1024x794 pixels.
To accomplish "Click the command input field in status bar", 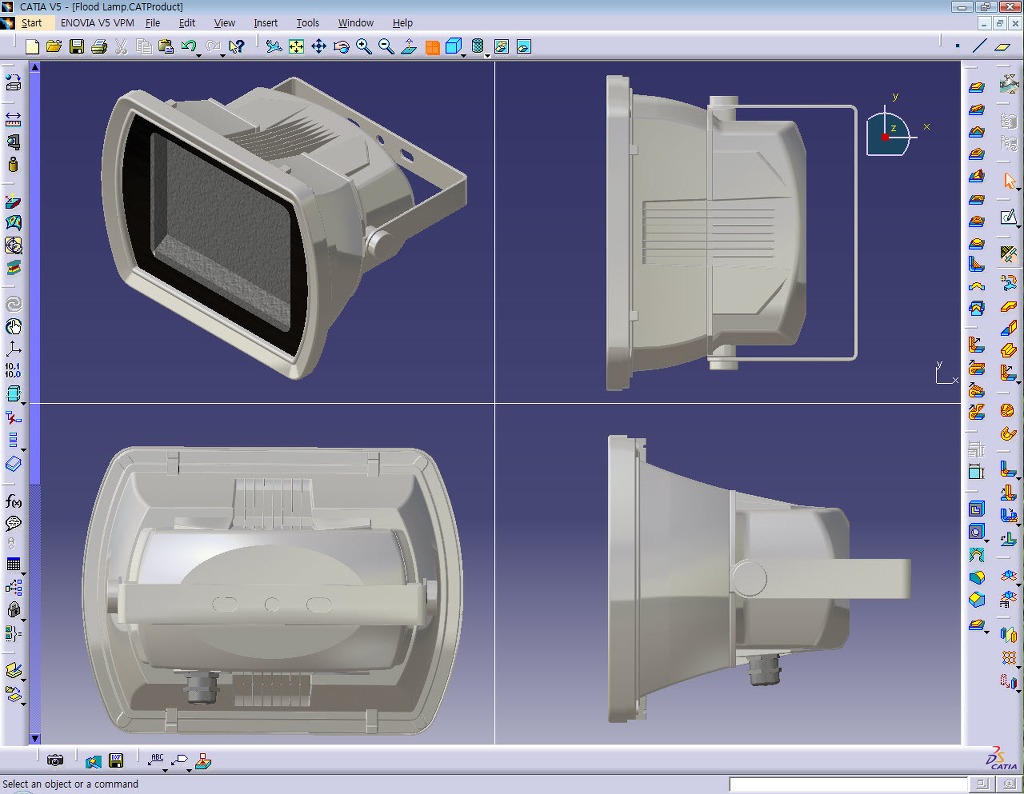I will pos(848,784).
